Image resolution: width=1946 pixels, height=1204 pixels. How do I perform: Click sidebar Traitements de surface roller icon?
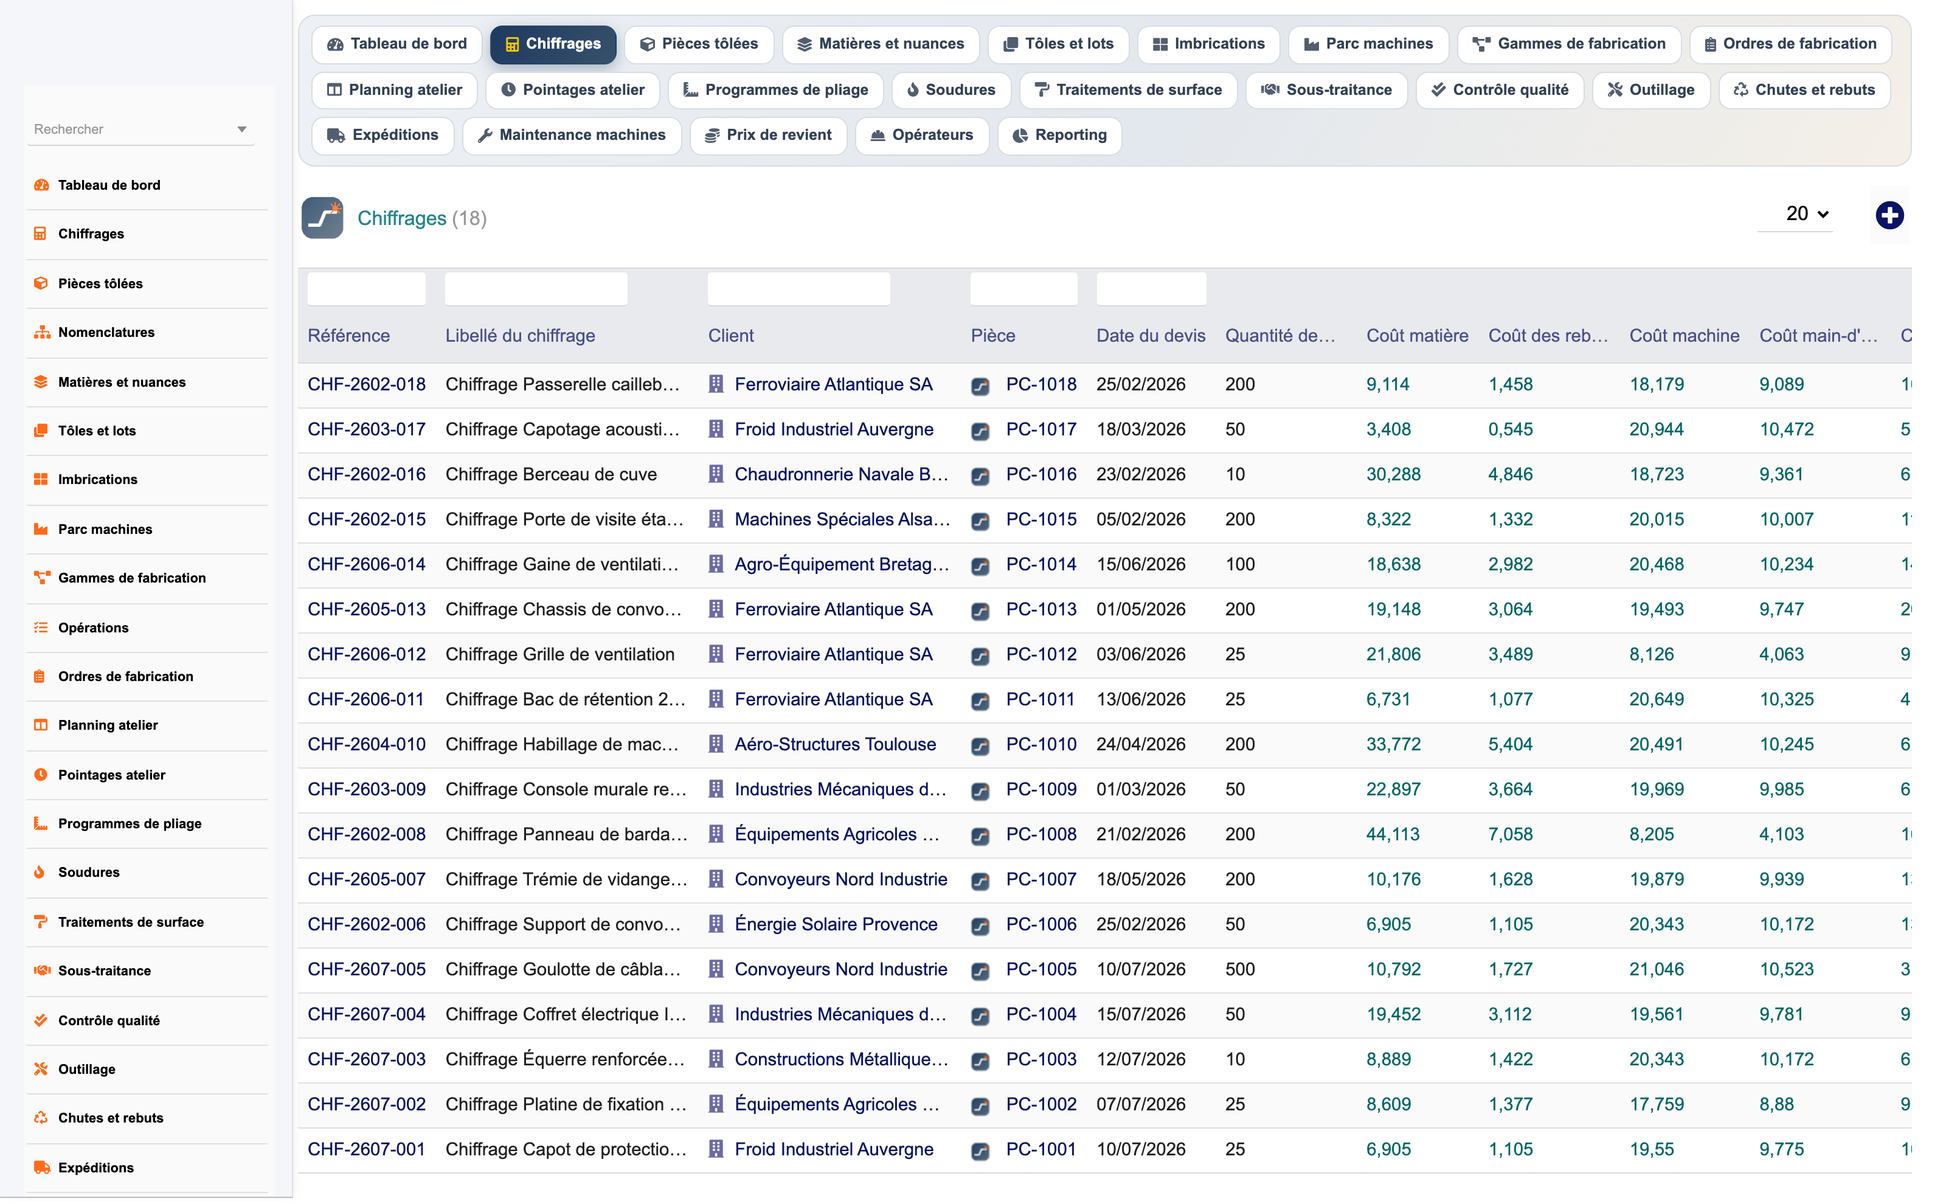click(x=41, y=922)
